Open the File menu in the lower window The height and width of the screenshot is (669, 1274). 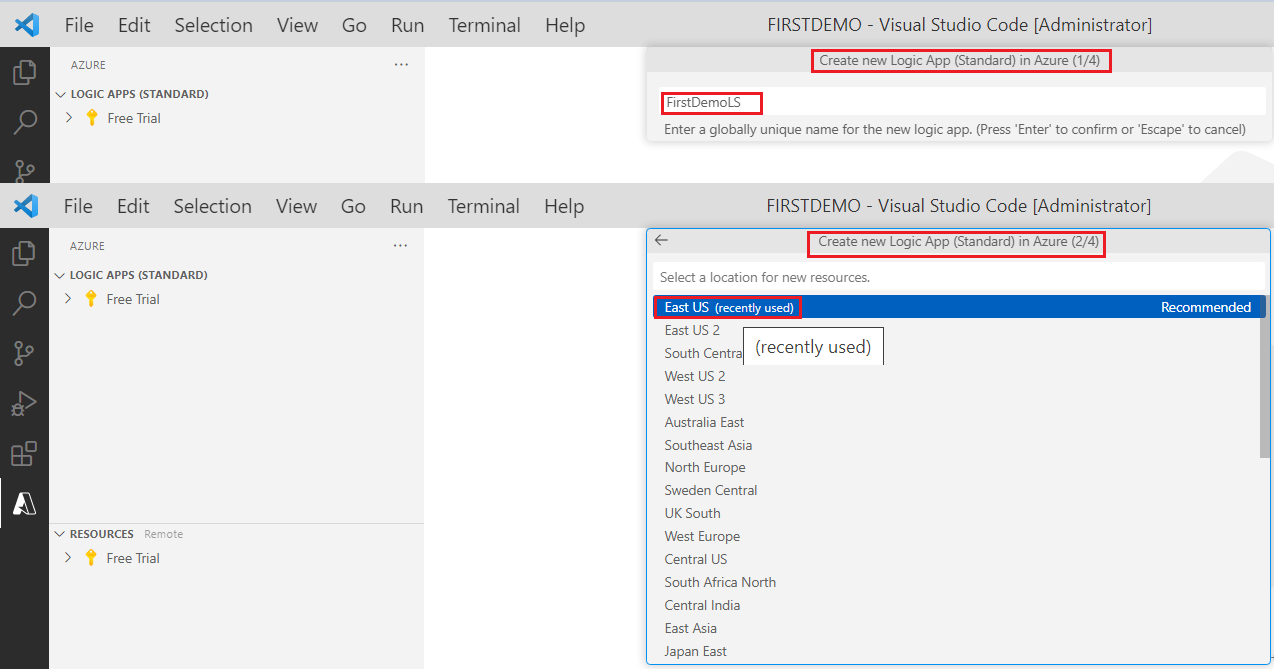78,206
